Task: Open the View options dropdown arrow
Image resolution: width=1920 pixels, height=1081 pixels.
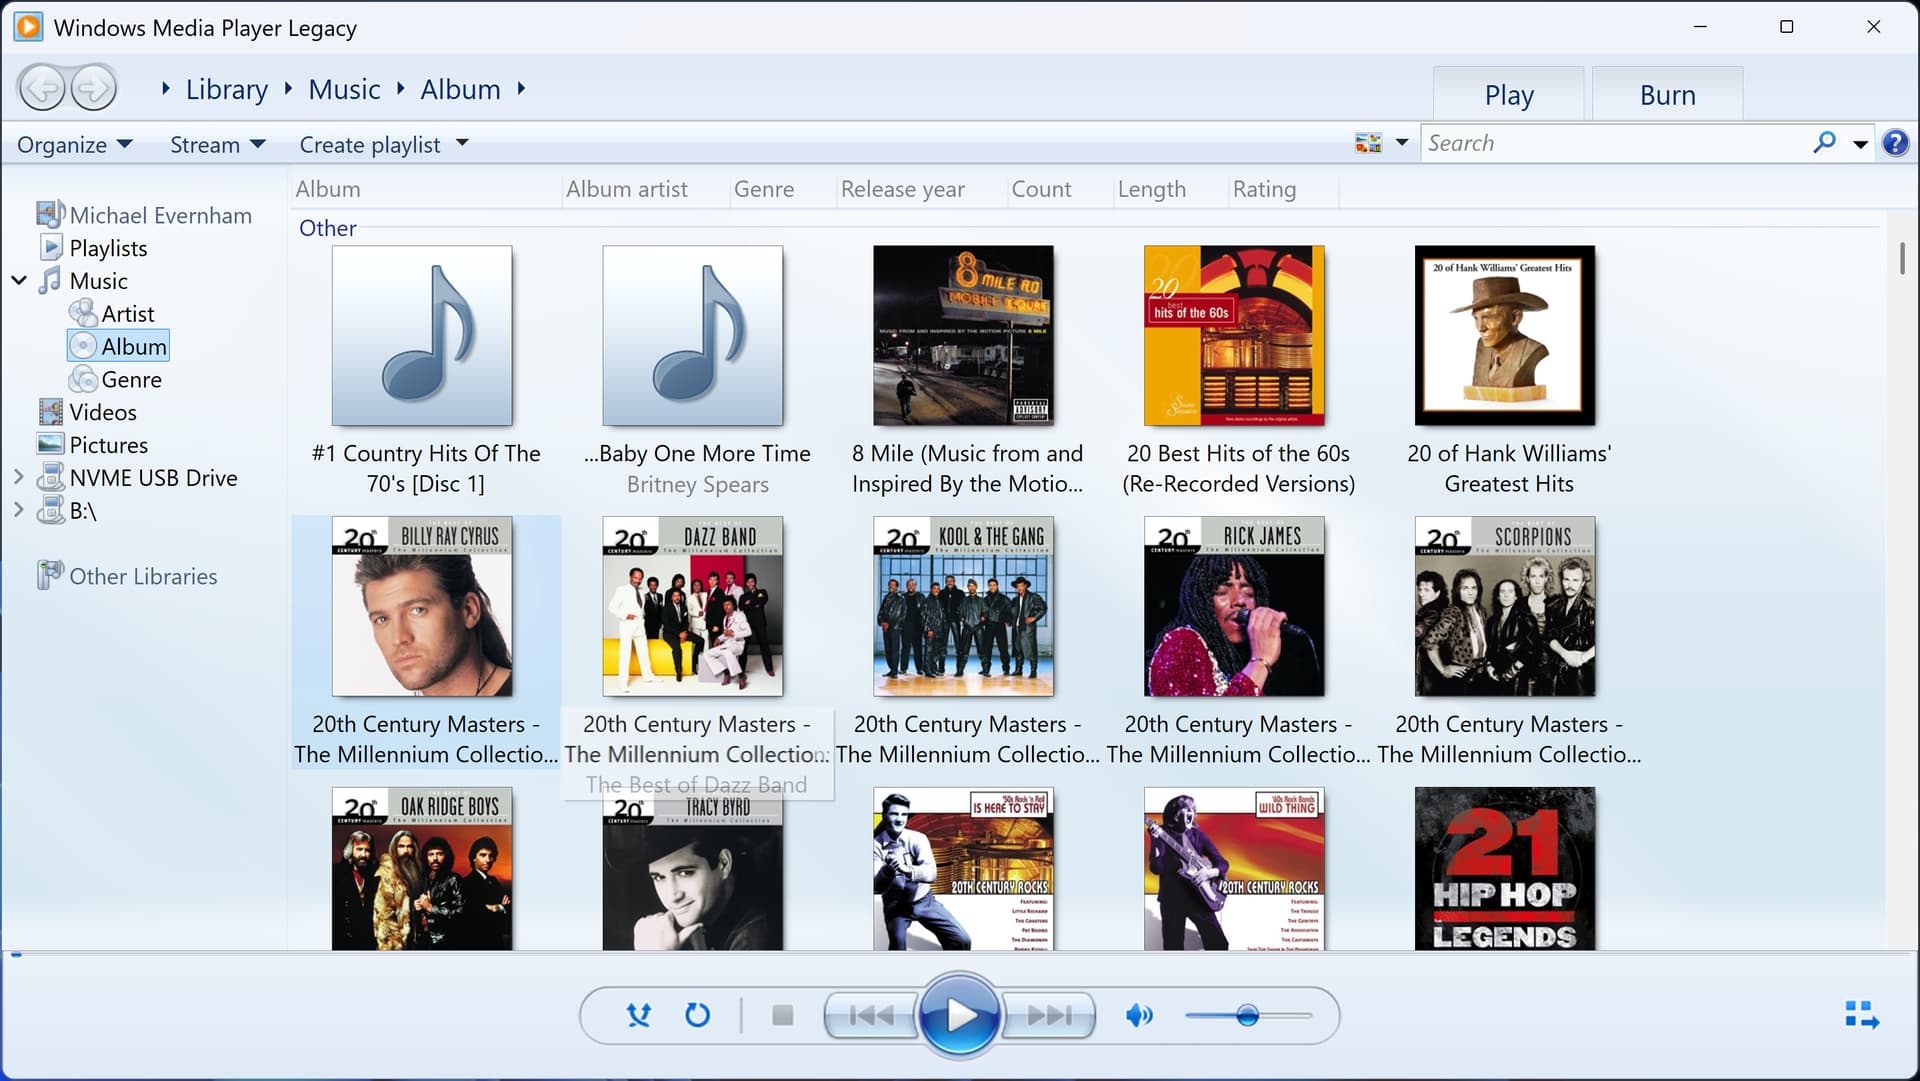Action: [x=1402, y=143]
